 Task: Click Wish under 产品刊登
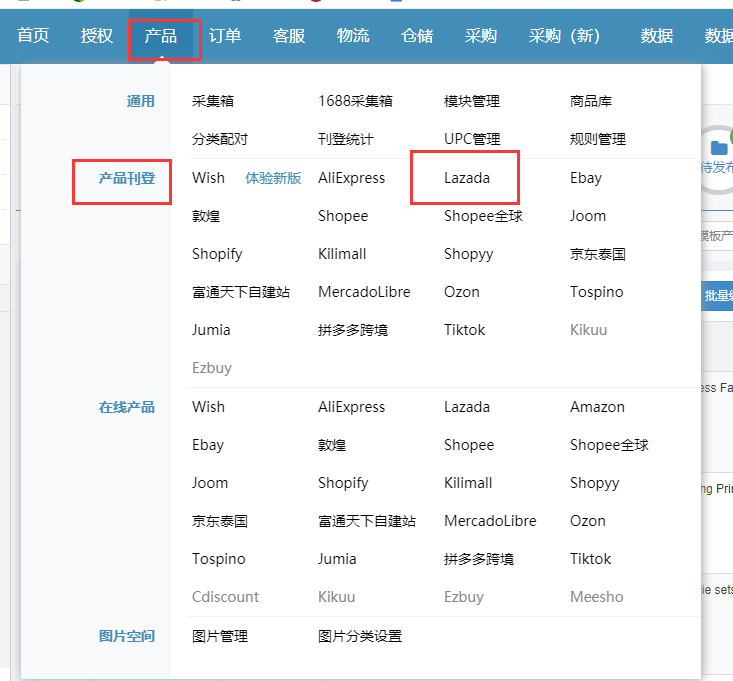tap(208, 178)
